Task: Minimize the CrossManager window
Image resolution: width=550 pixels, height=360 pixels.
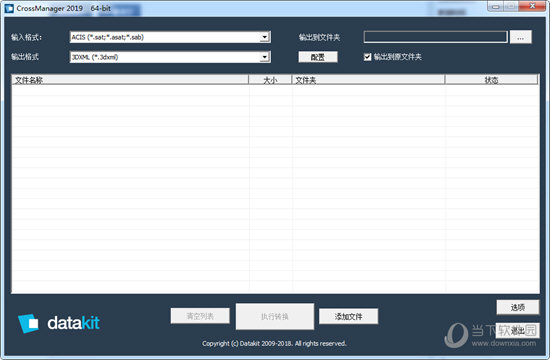Action: [496, 6]
